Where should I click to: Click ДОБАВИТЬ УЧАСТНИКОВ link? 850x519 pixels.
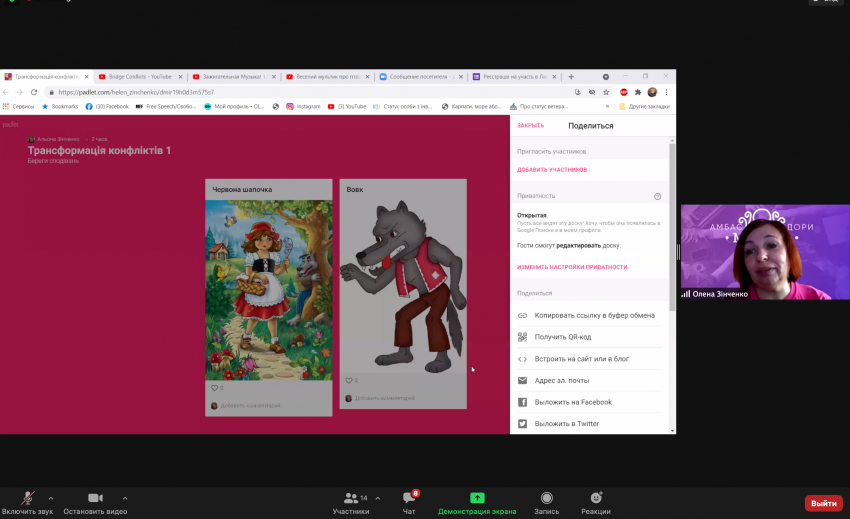(x=552, y=170)
